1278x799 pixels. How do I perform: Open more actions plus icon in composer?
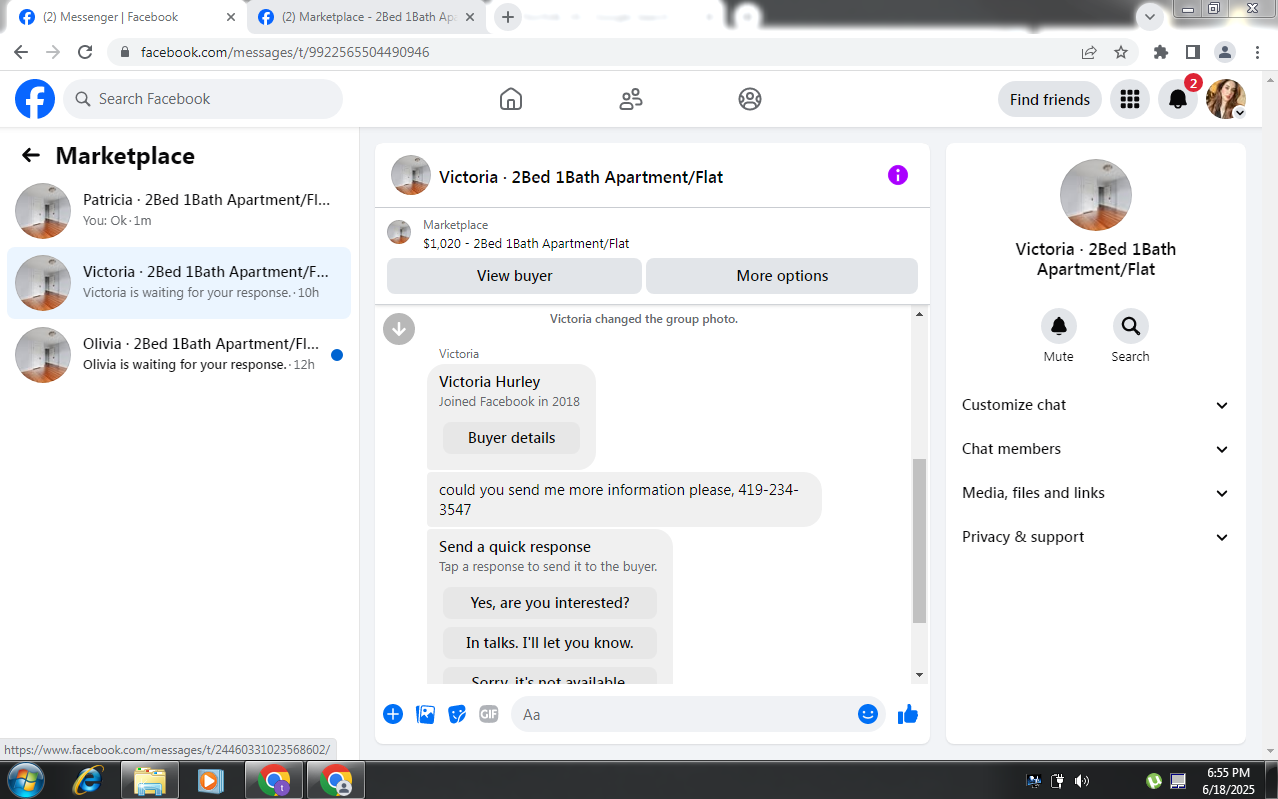[x=393, y=714]
